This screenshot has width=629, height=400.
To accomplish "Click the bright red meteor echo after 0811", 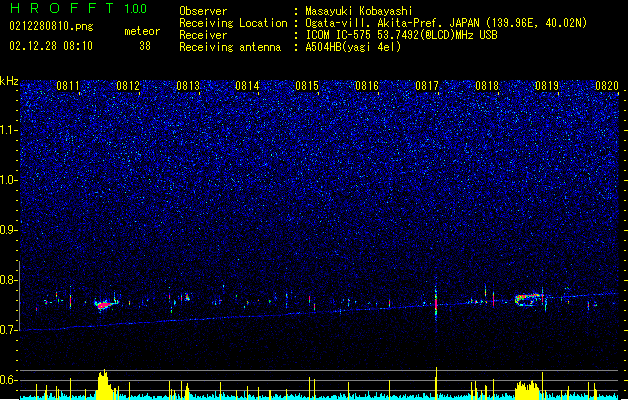I will [104, 305].
